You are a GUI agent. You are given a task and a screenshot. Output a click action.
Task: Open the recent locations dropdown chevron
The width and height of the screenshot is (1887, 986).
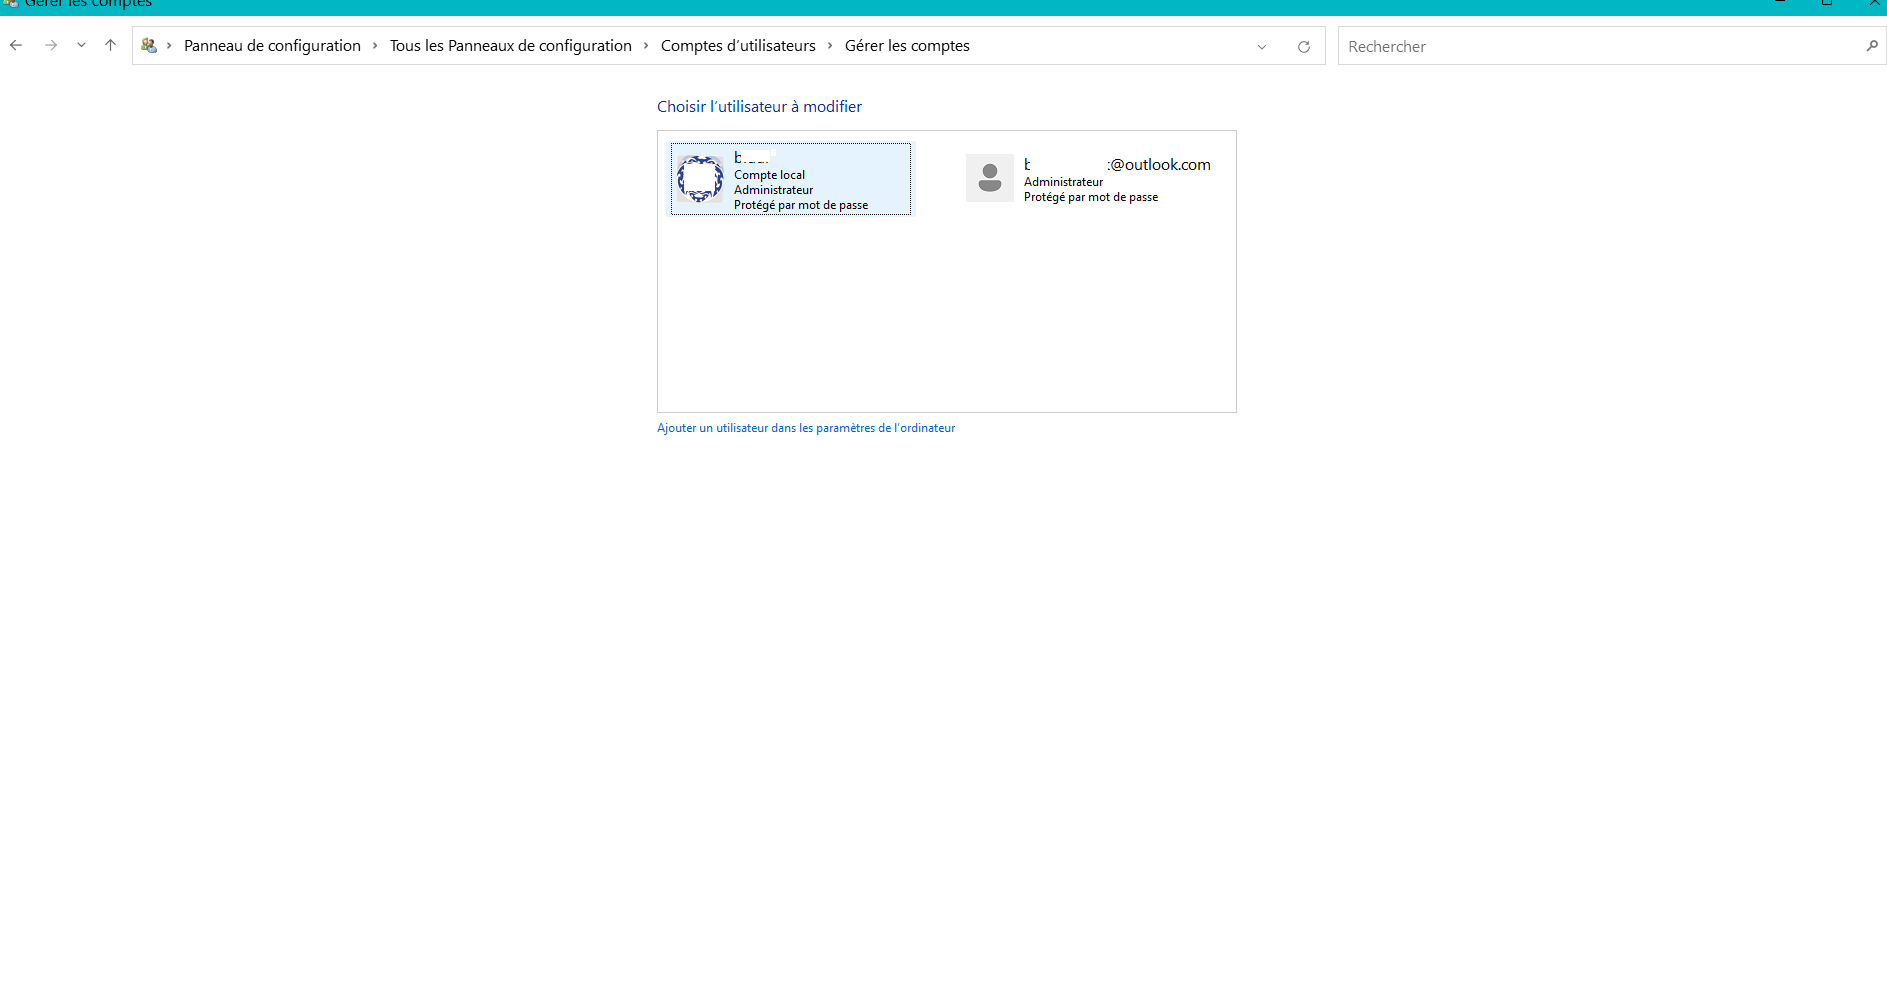coord(81,45)
